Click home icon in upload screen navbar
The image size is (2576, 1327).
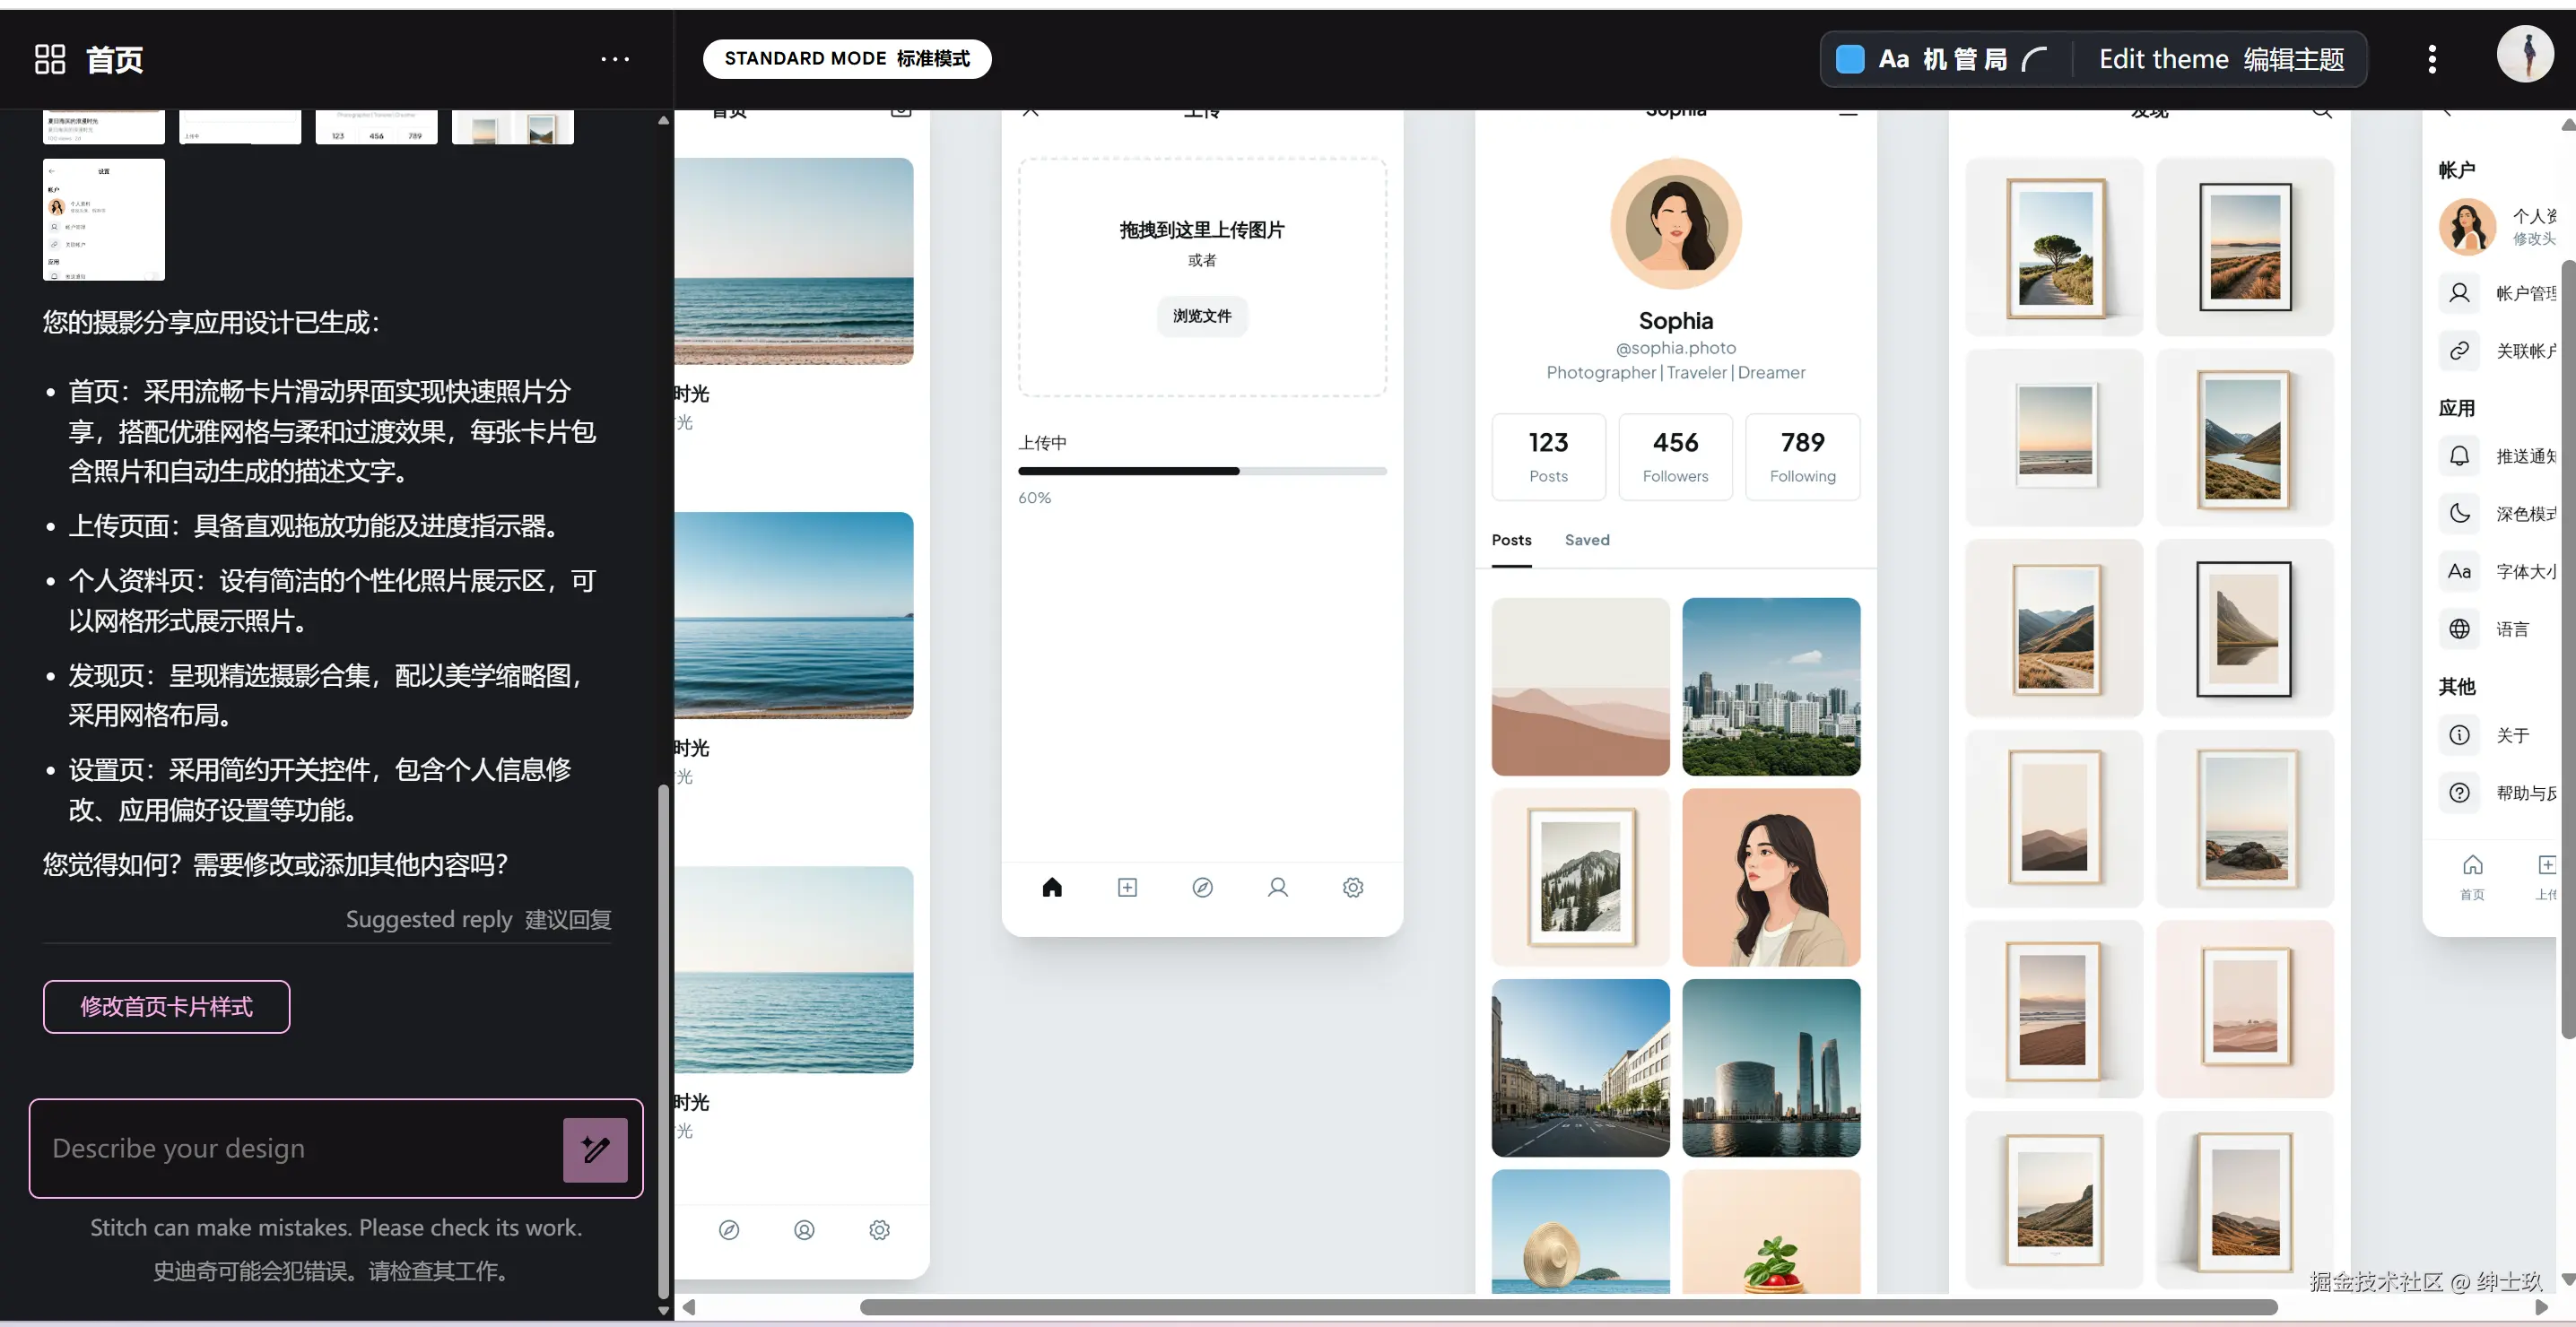(1052, 887)
